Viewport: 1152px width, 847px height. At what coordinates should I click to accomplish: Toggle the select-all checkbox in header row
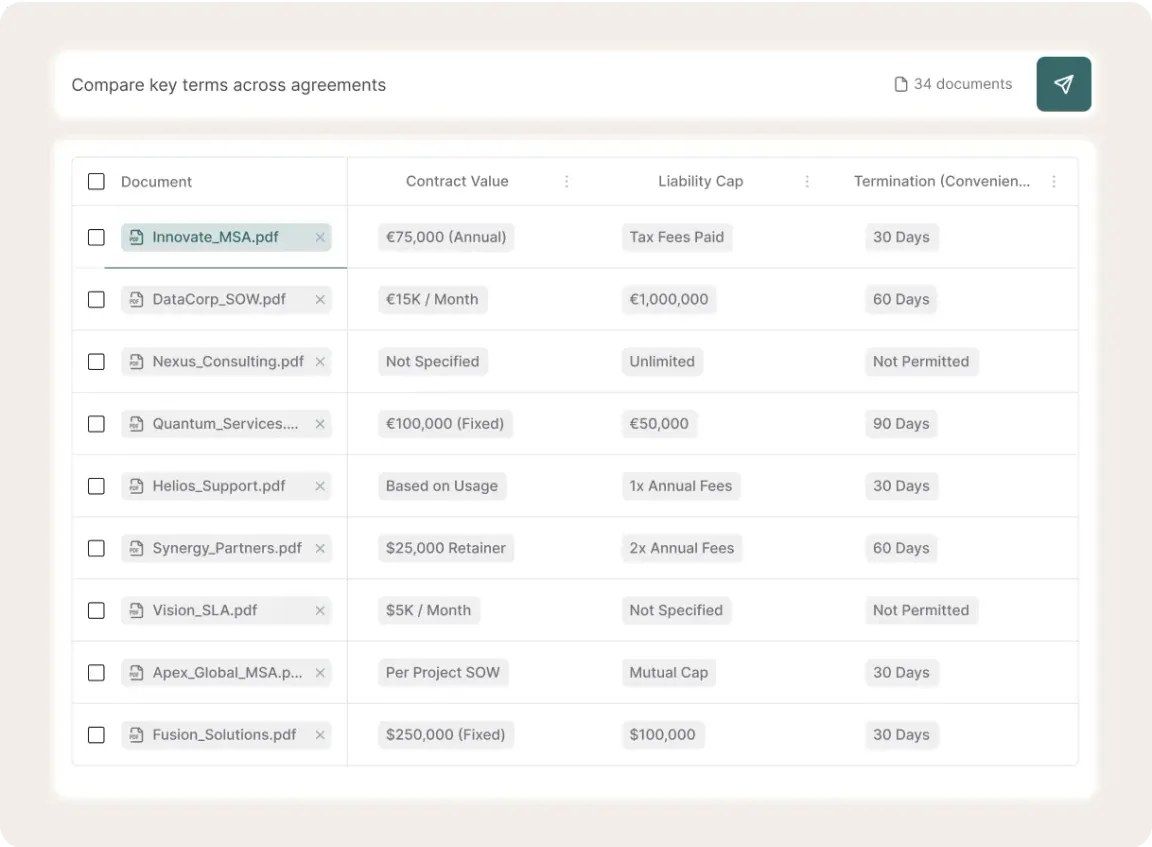pos(96,181)
